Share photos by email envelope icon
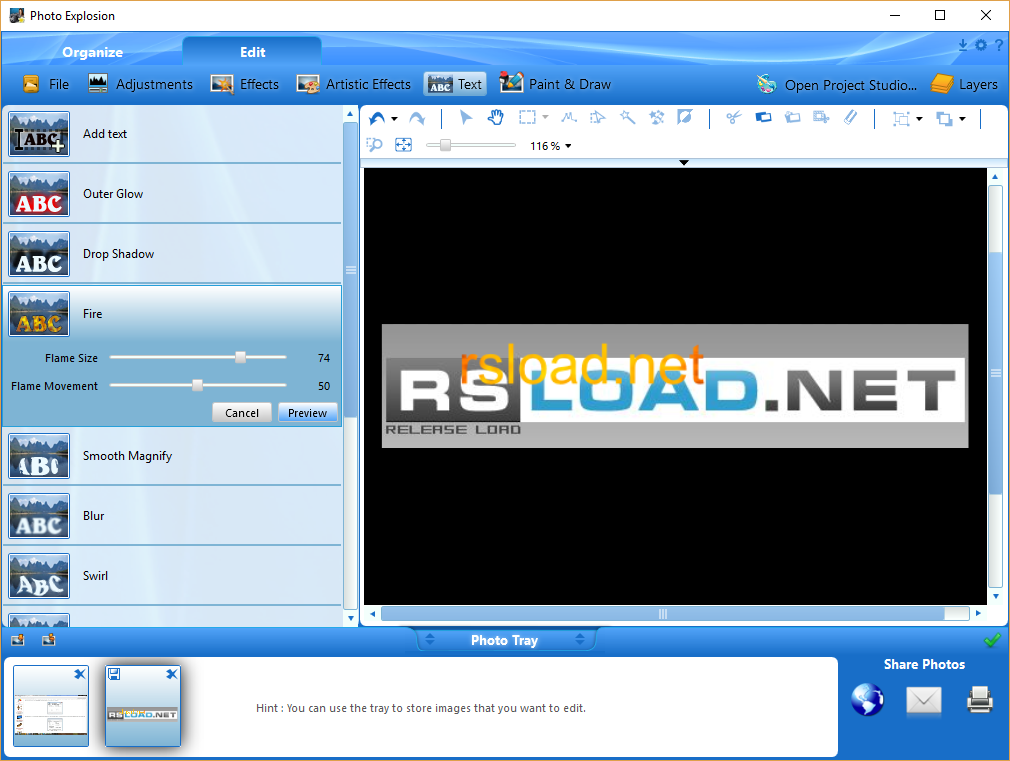 point(924,700)
